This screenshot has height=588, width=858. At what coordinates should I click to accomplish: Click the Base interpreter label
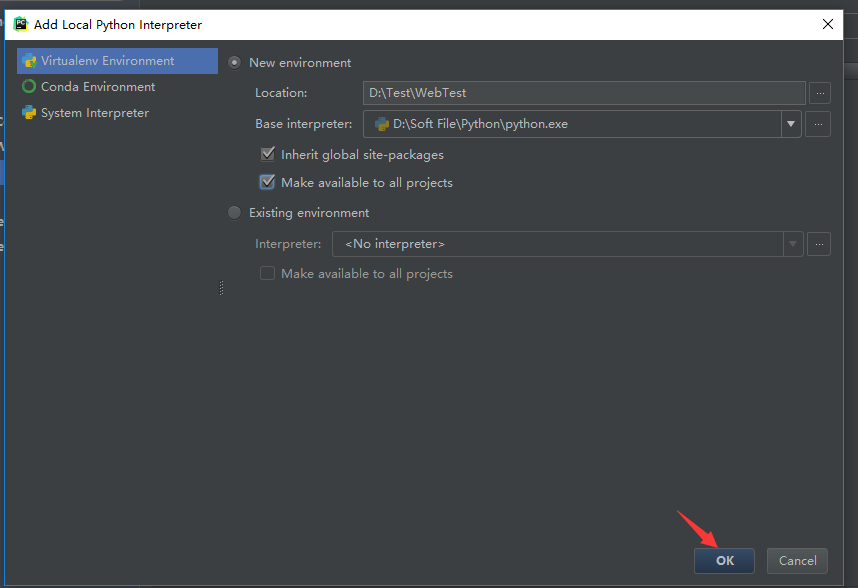pos(304,124)
